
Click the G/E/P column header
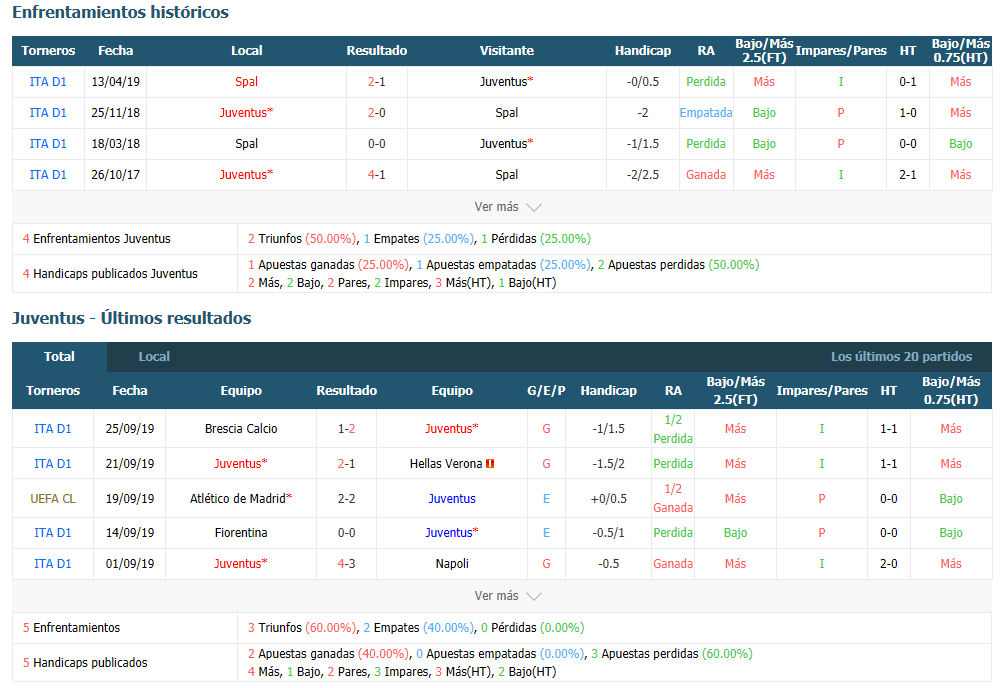point(546,390)
